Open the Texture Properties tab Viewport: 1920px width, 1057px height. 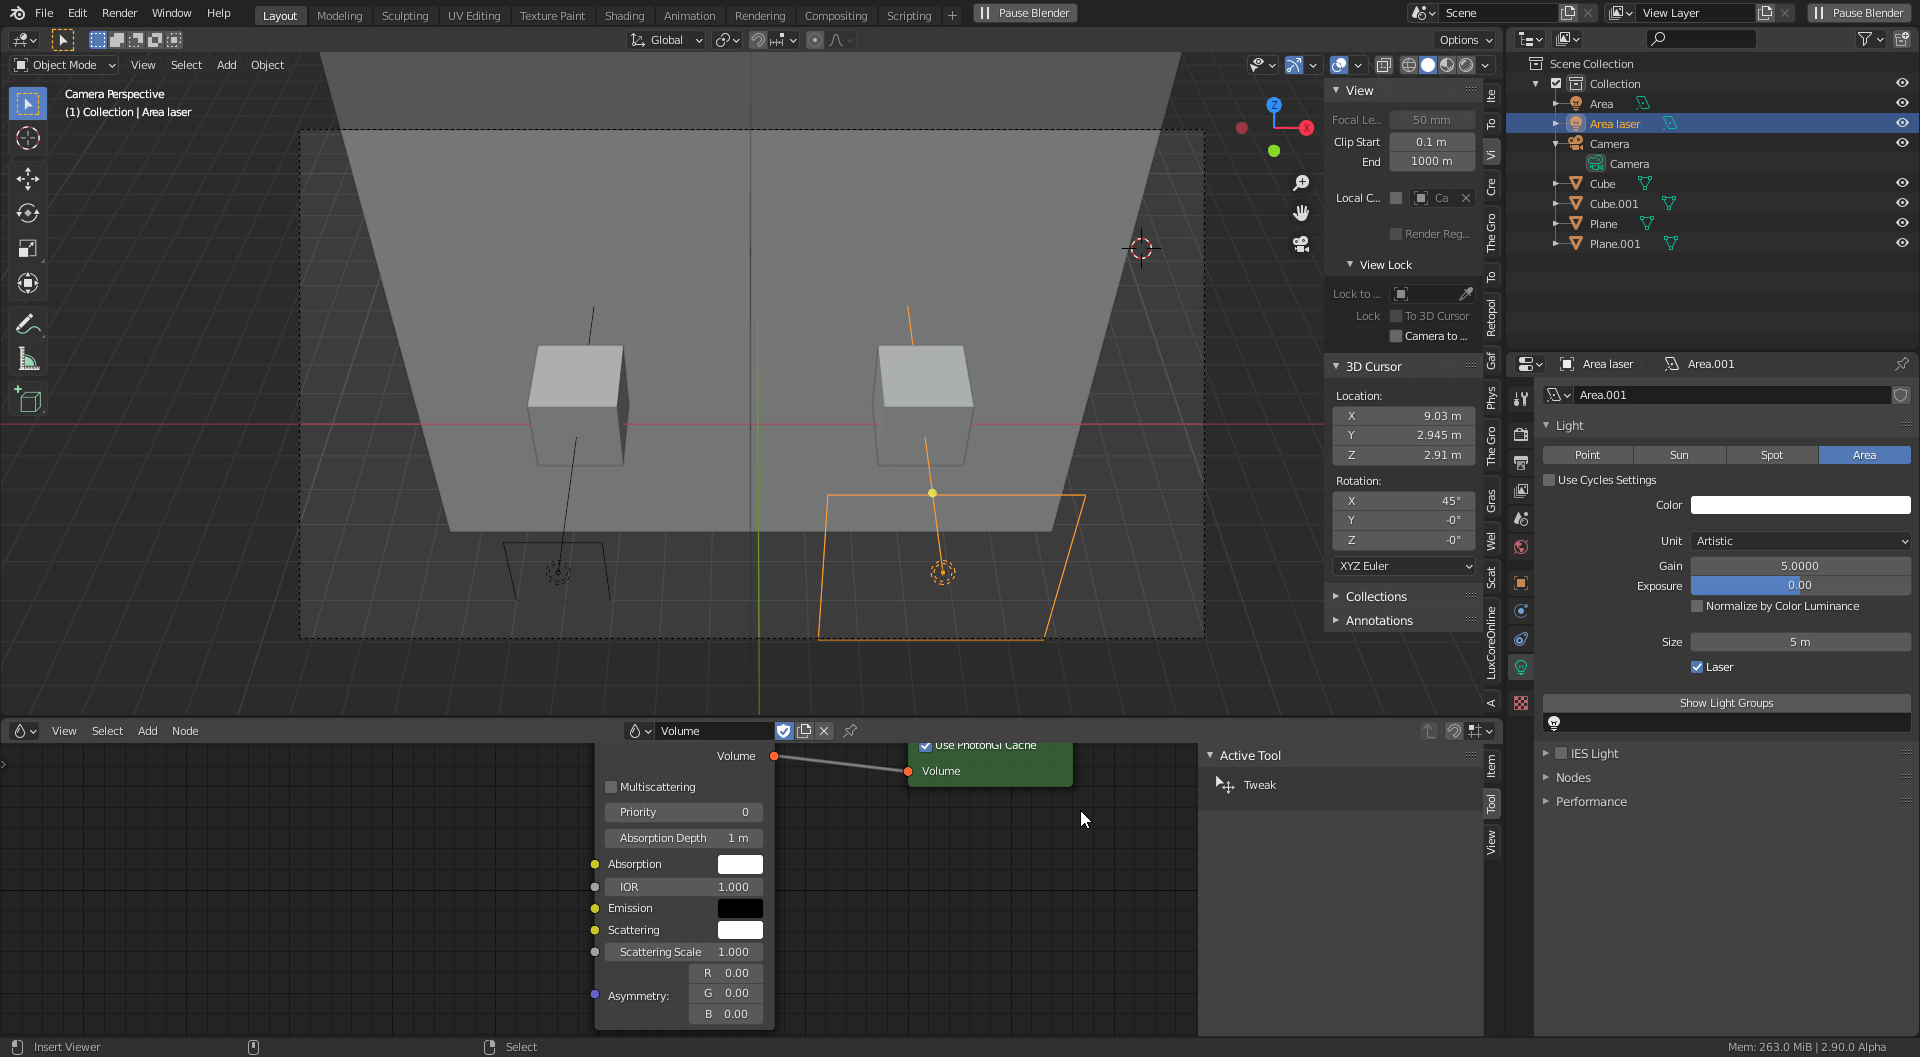tap(1520, 702)
